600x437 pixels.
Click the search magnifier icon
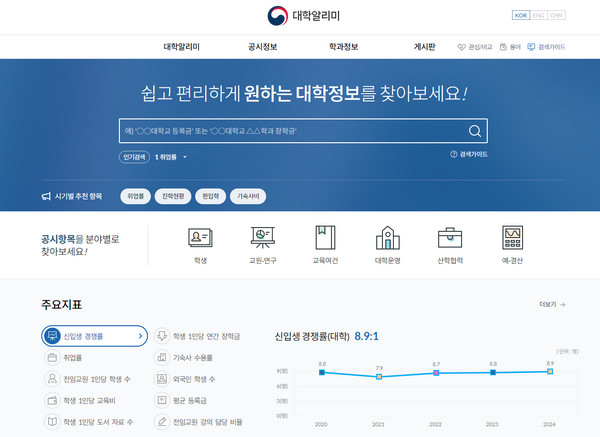point(474,131)
